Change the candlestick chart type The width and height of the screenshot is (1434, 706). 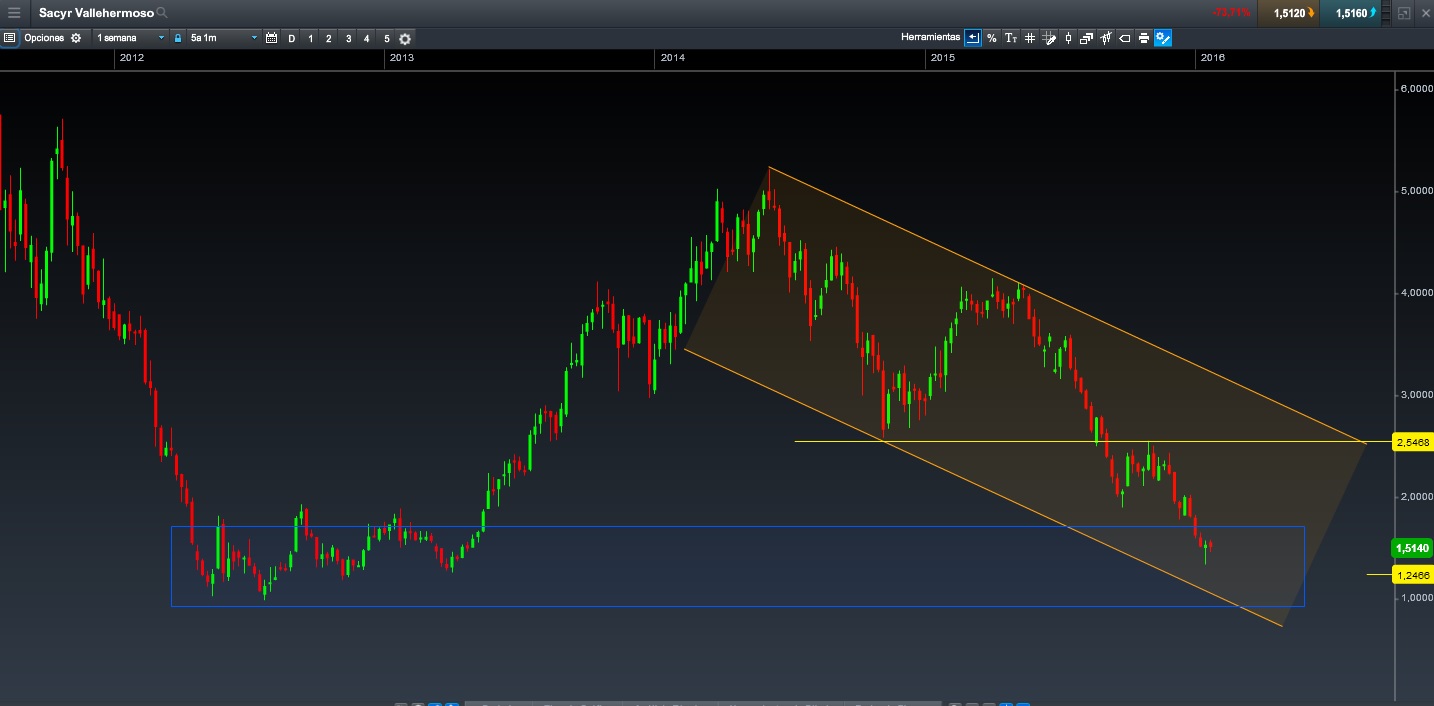pos(1068,38)
